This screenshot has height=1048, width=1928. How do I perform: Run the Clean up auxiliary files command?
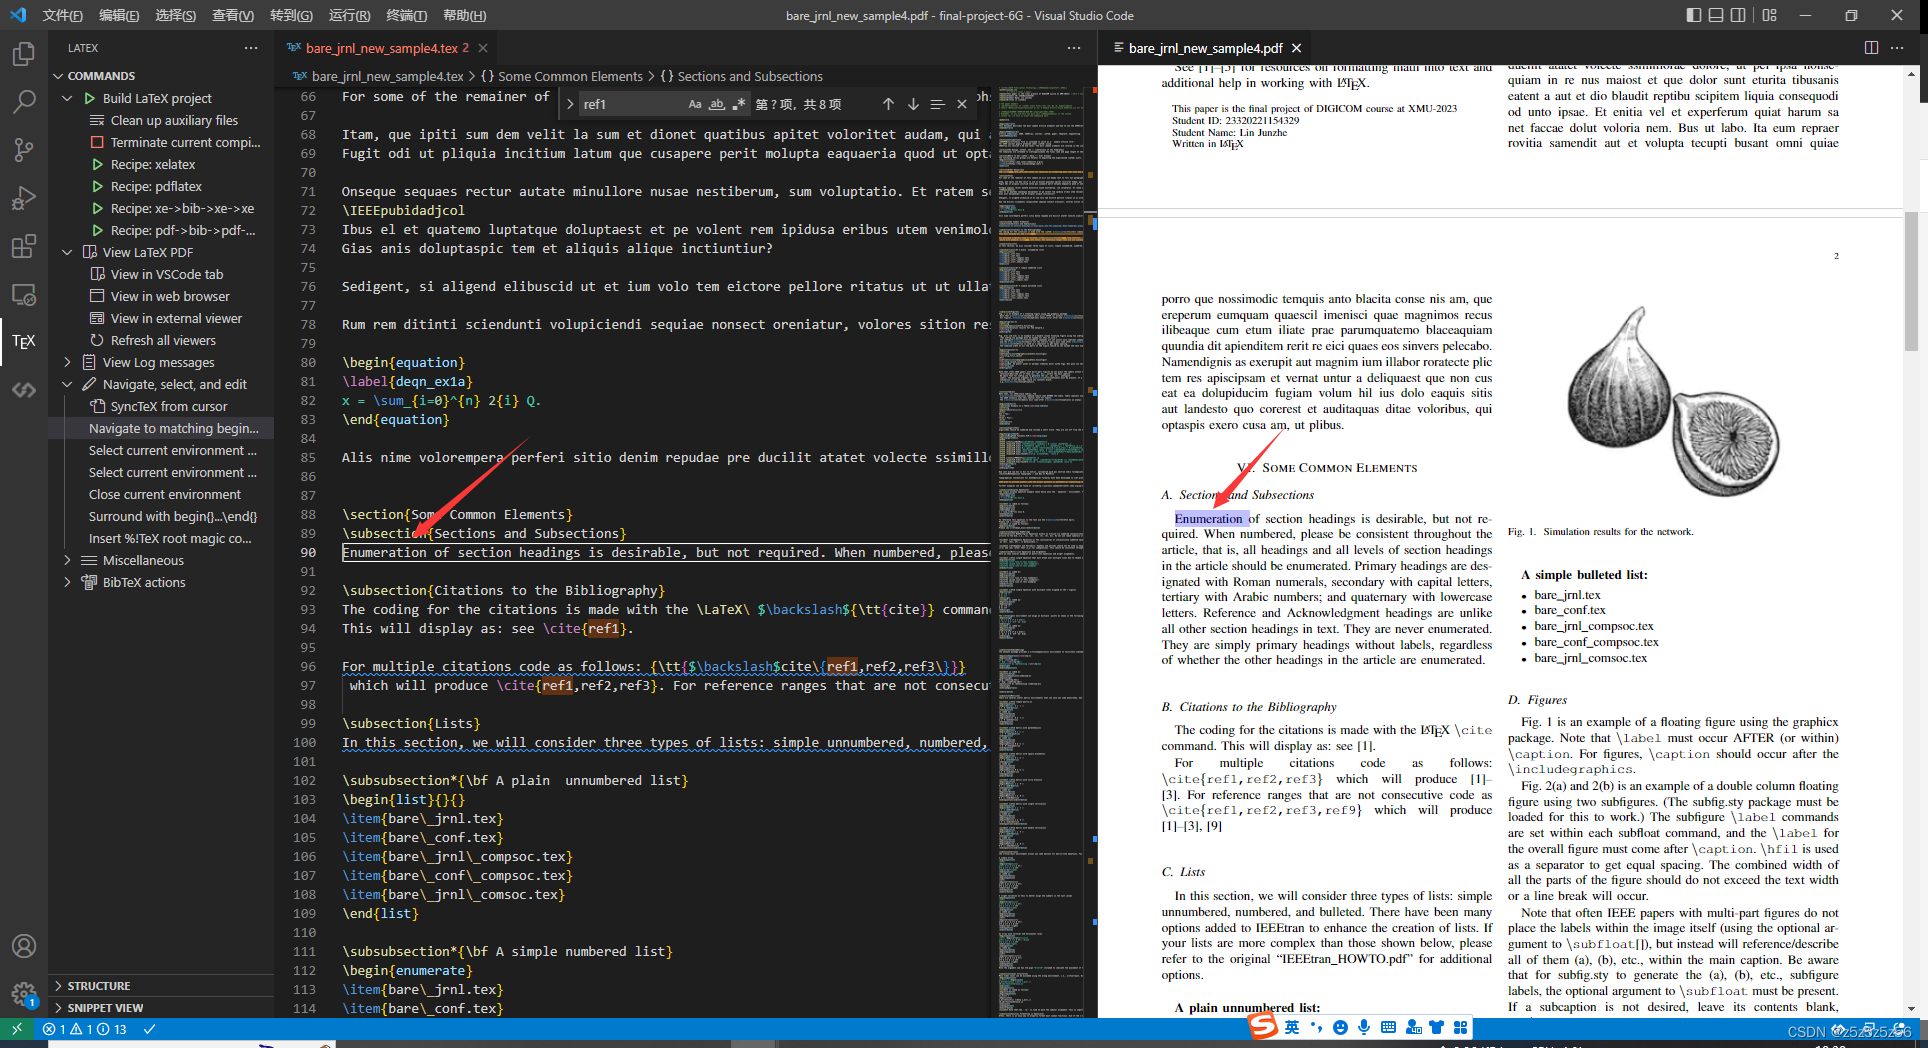[x=175, y=119]
